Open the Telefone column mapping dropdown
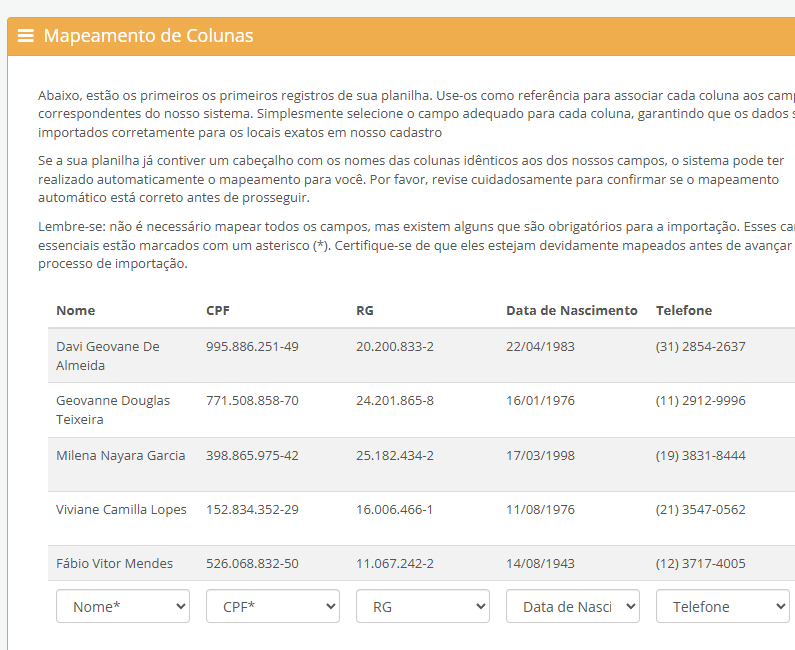The image size is (795, 650). (x=723, y=606)
